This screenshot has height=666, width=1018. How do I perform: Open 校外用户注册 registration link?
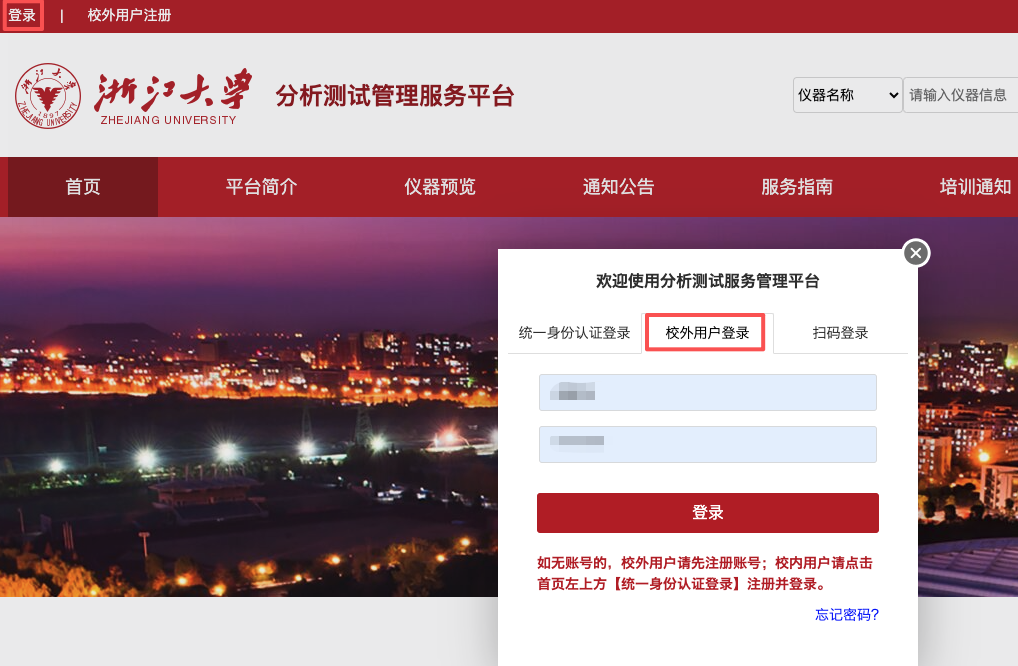[129, 15]
